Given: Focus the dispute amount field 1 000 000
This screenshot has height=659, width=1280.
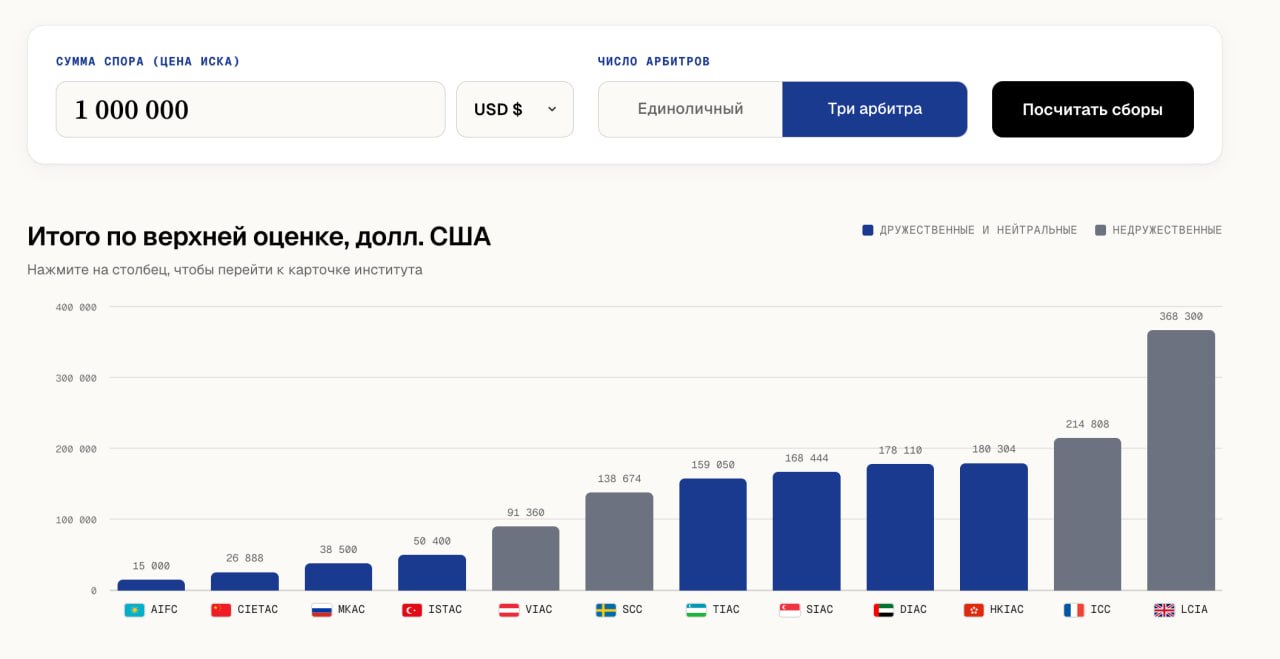Looking at the screenshot, I should pos(251,109).
